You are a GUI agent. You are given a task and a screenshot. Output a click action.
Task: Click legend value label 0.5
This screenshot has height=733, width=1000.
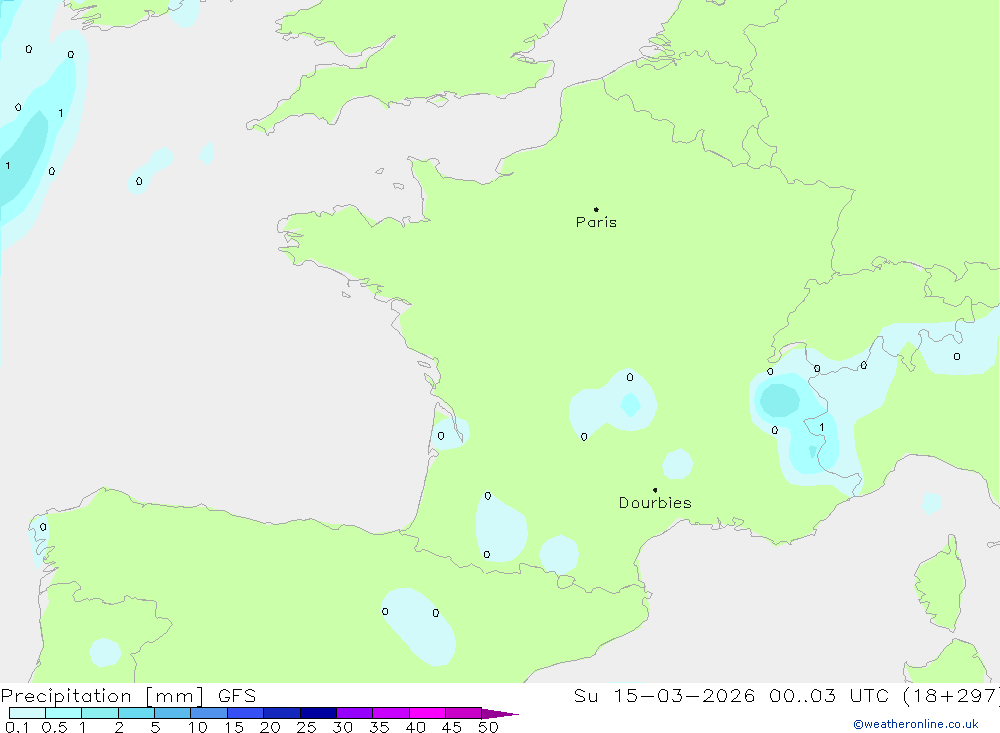pos(55,727)
